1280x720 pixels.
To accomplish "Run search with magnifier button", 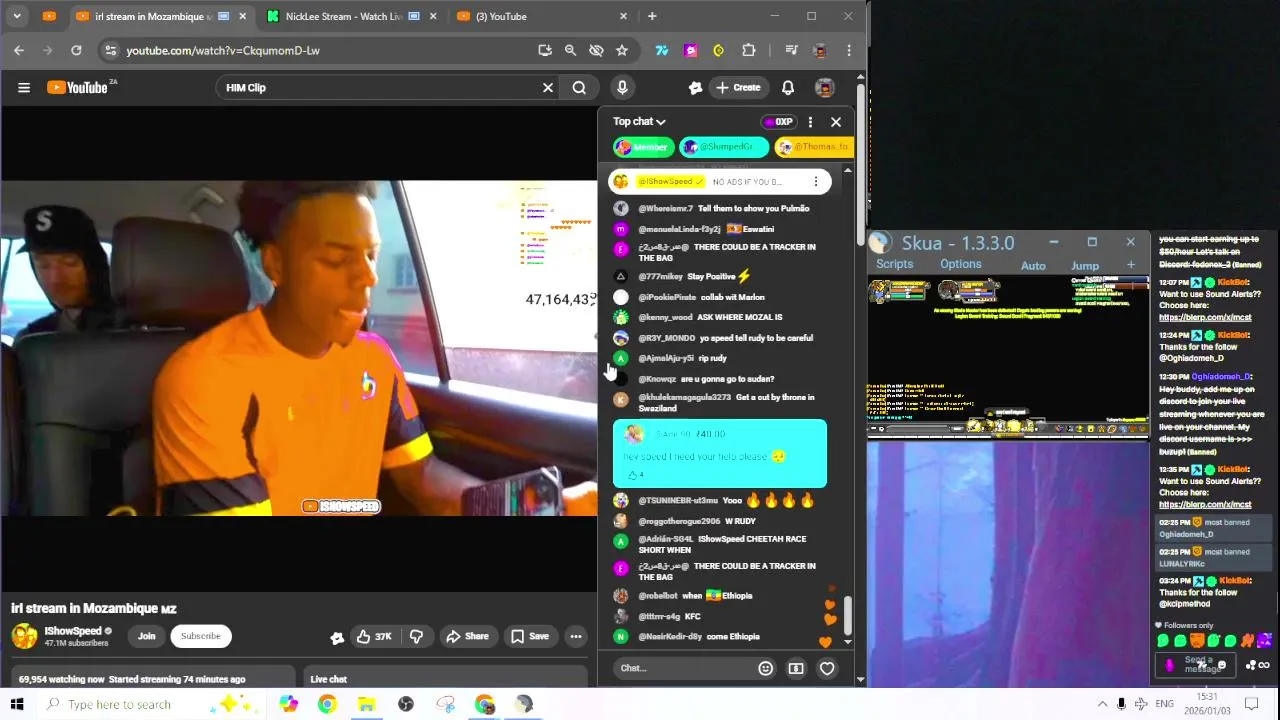I will pos(579,88).
